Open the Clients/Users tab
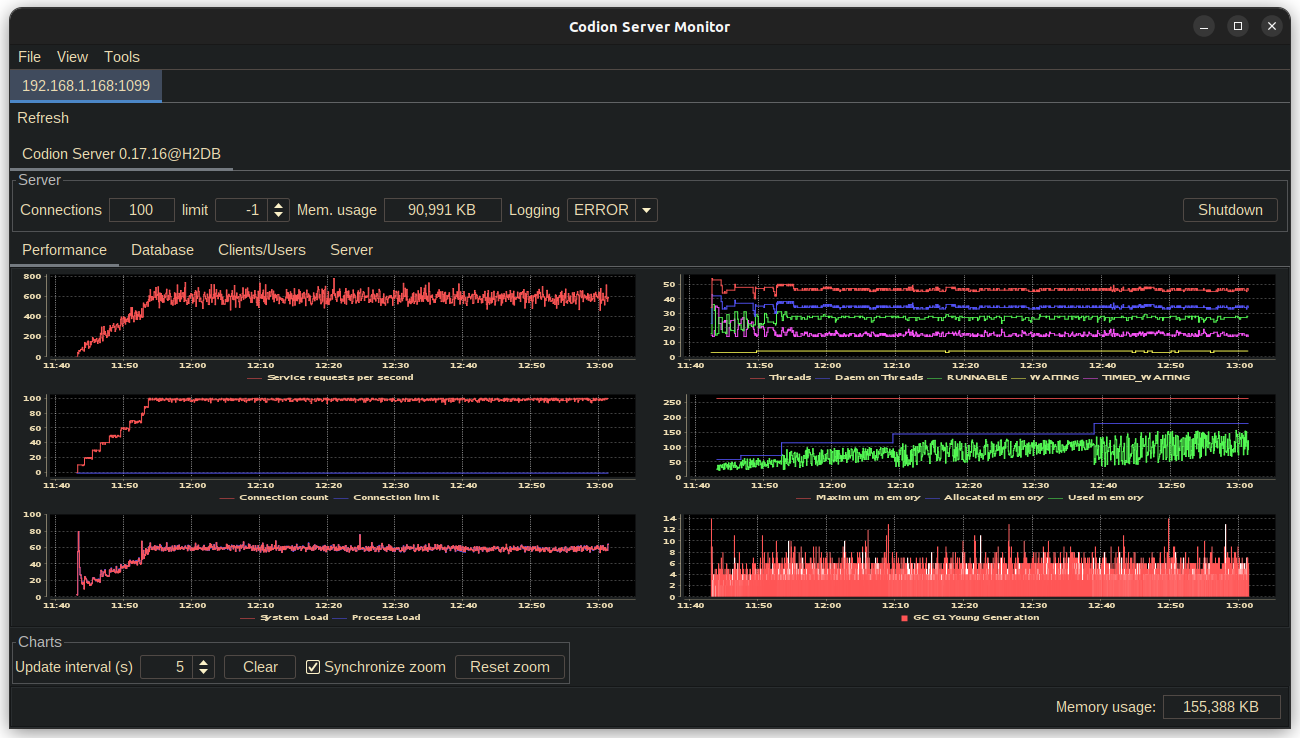 click(x=261, y=249)
